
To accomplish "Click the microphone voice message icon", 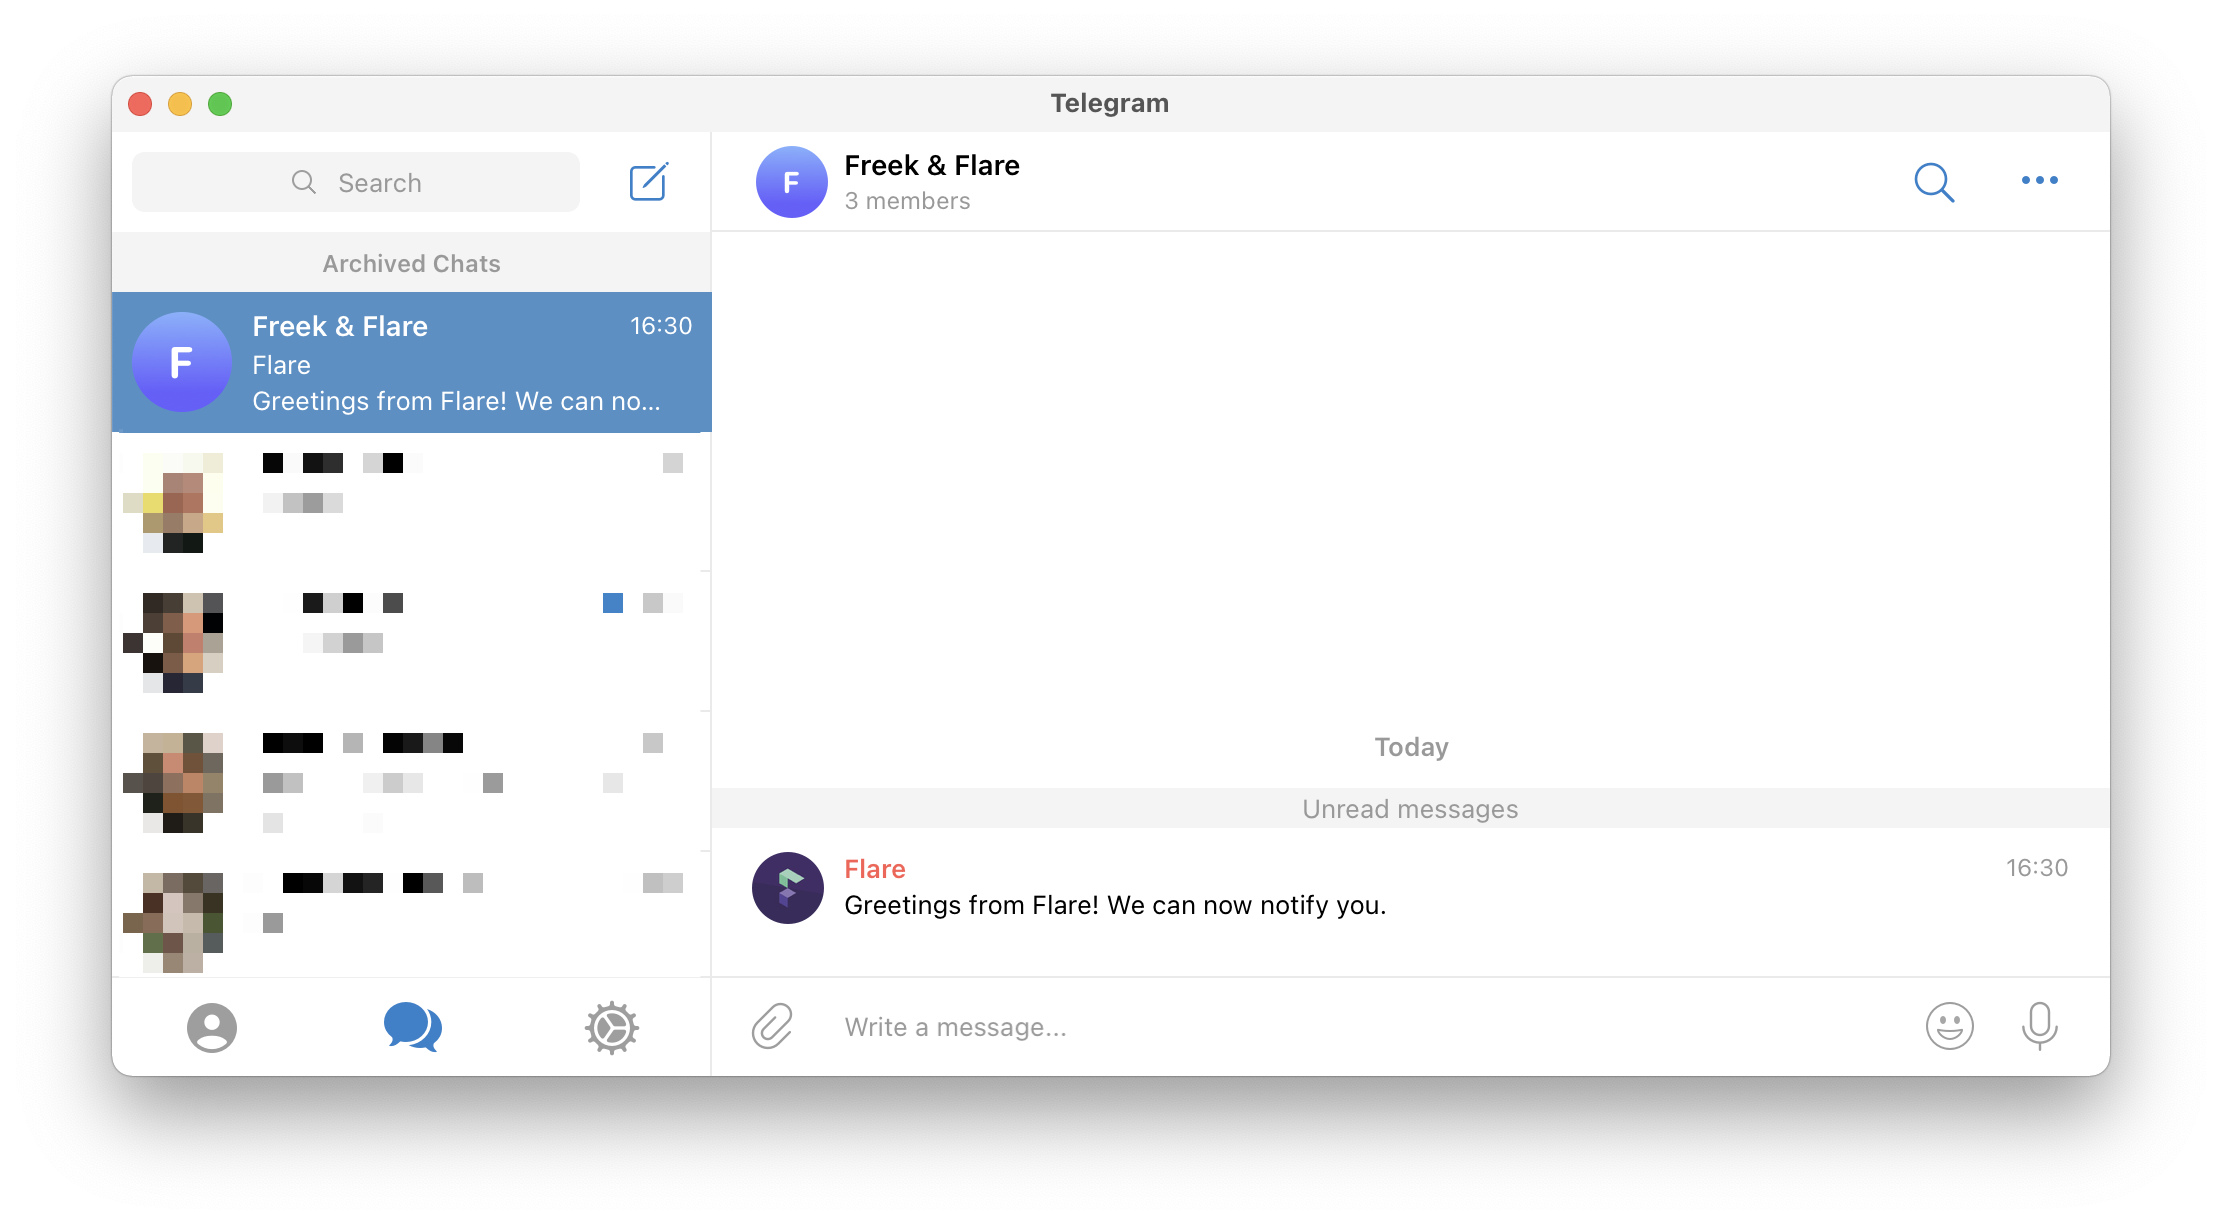I will [x=2039, y=1026].
